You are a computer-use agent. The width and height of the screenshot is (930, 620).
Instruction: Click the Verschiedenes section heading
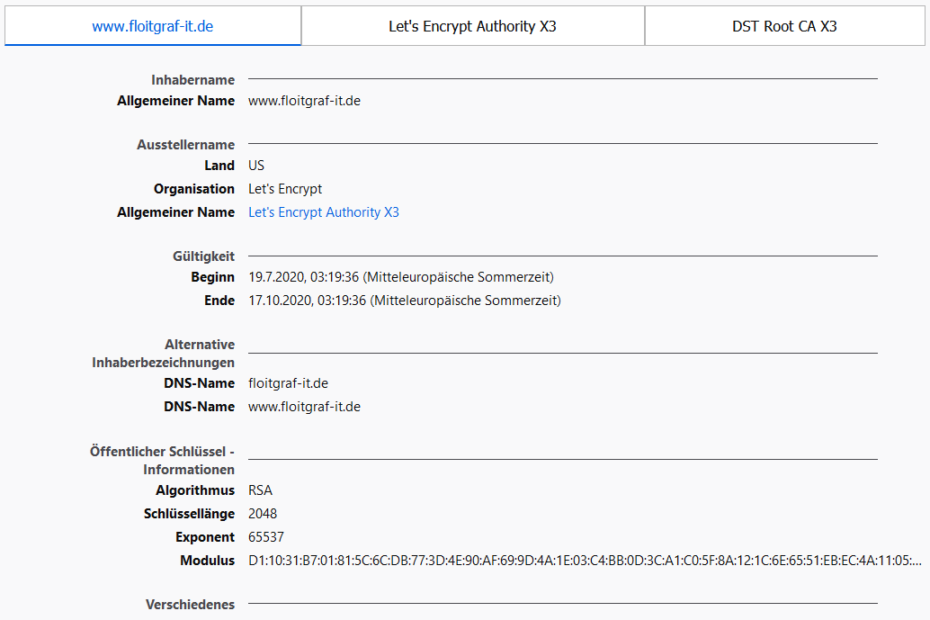click(x=190, y=605)
